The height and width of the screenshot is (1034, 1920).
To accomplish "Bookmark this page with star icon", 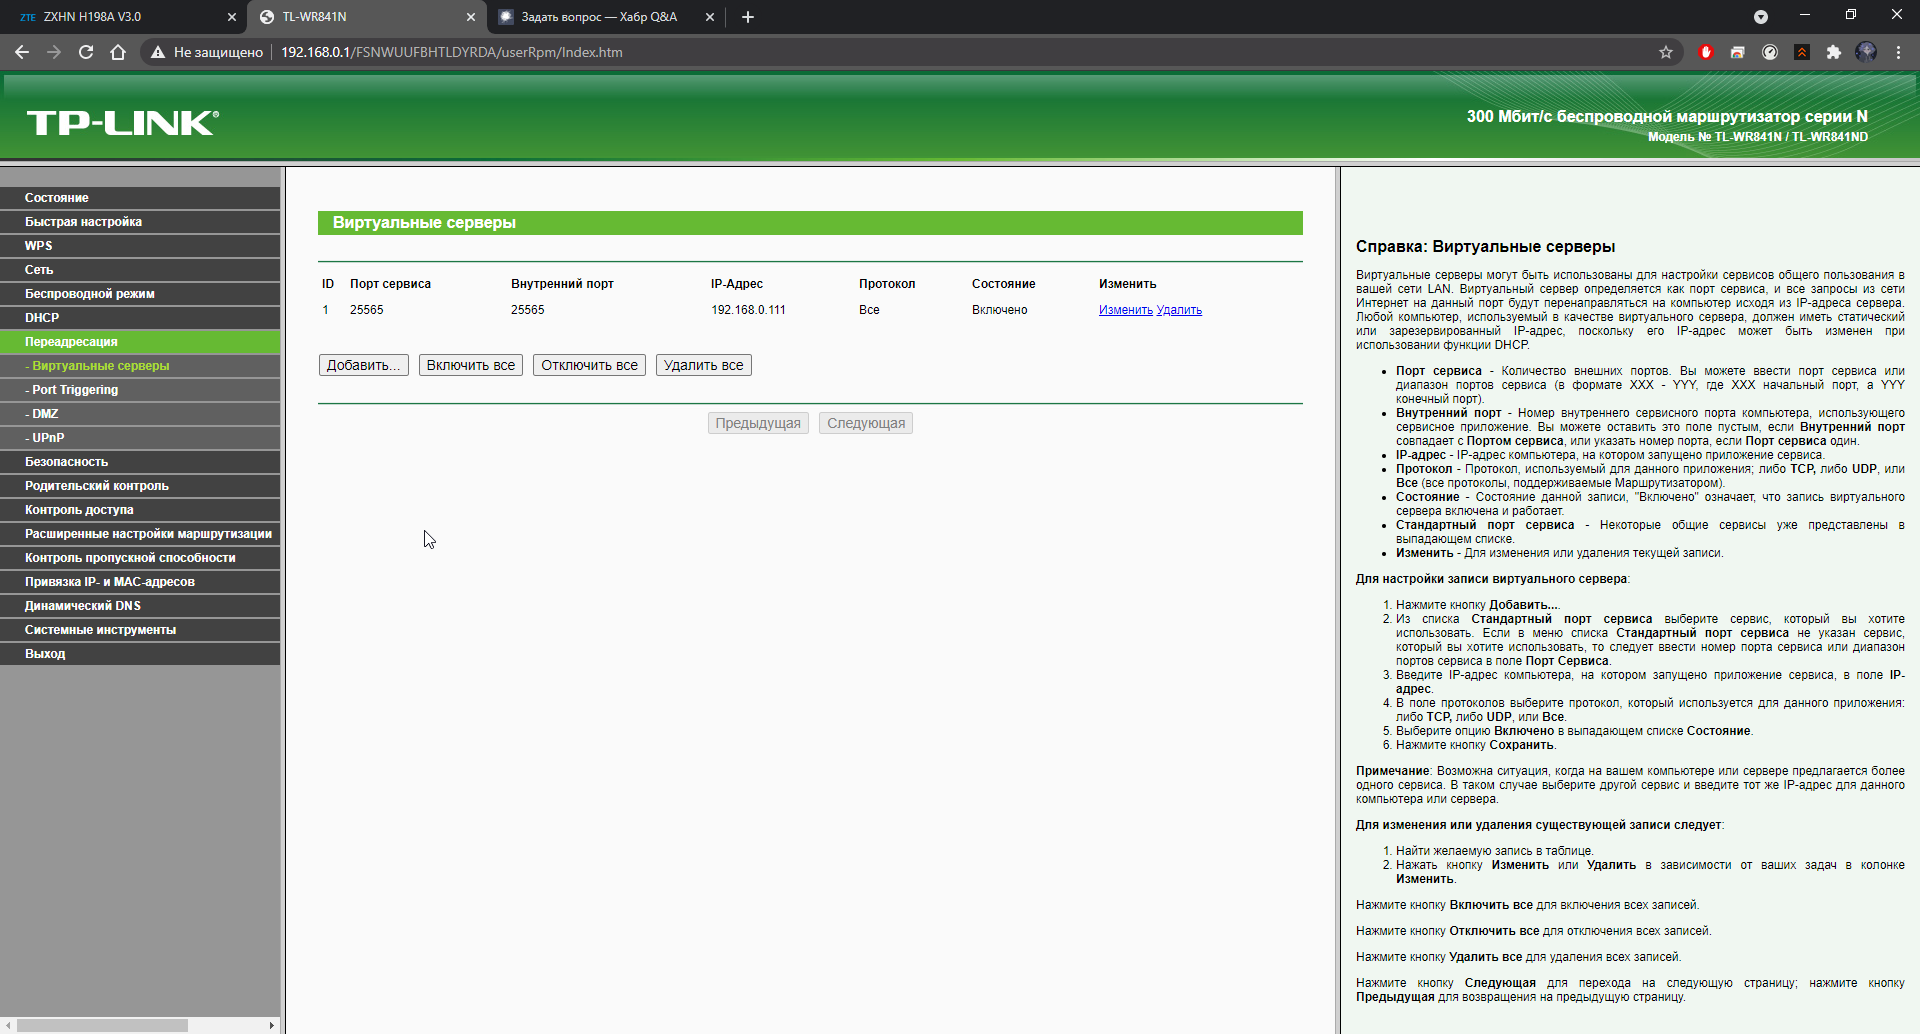I will [1666, 52].
